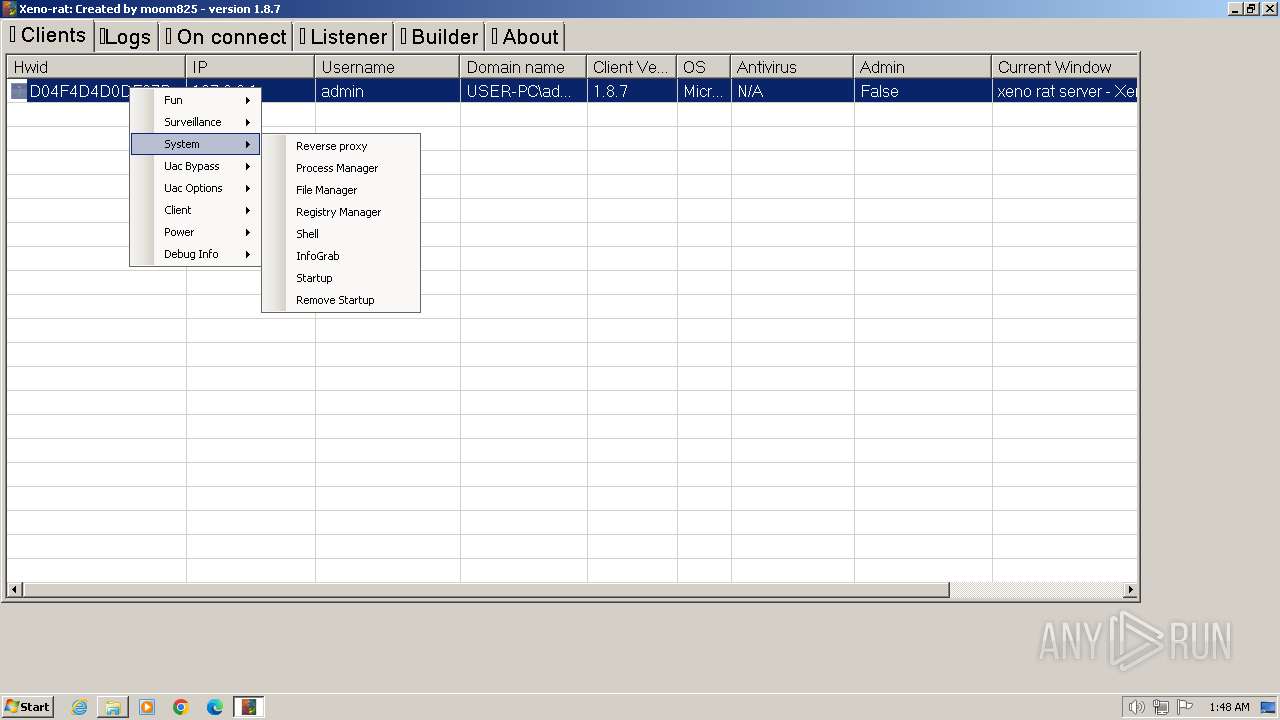
Task: Expand the Fun submenu
Action: coord(195,100)
